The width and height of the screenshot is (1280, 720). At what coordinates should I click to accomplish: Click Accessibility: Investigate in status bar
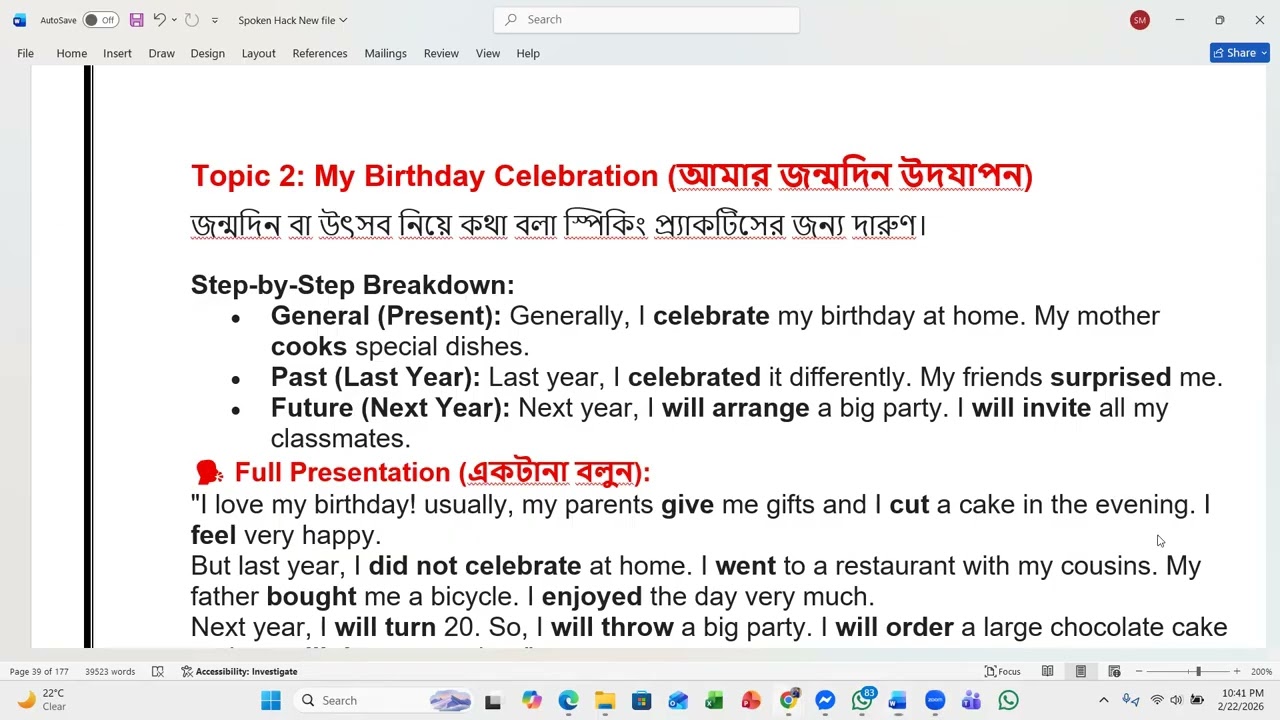tap(239, 671)
